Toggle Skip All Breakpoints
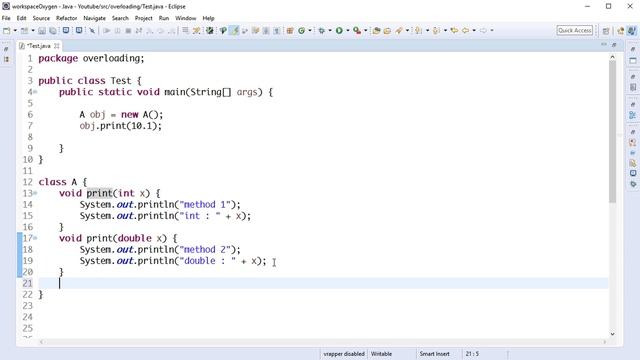 [x=92, y=31]
